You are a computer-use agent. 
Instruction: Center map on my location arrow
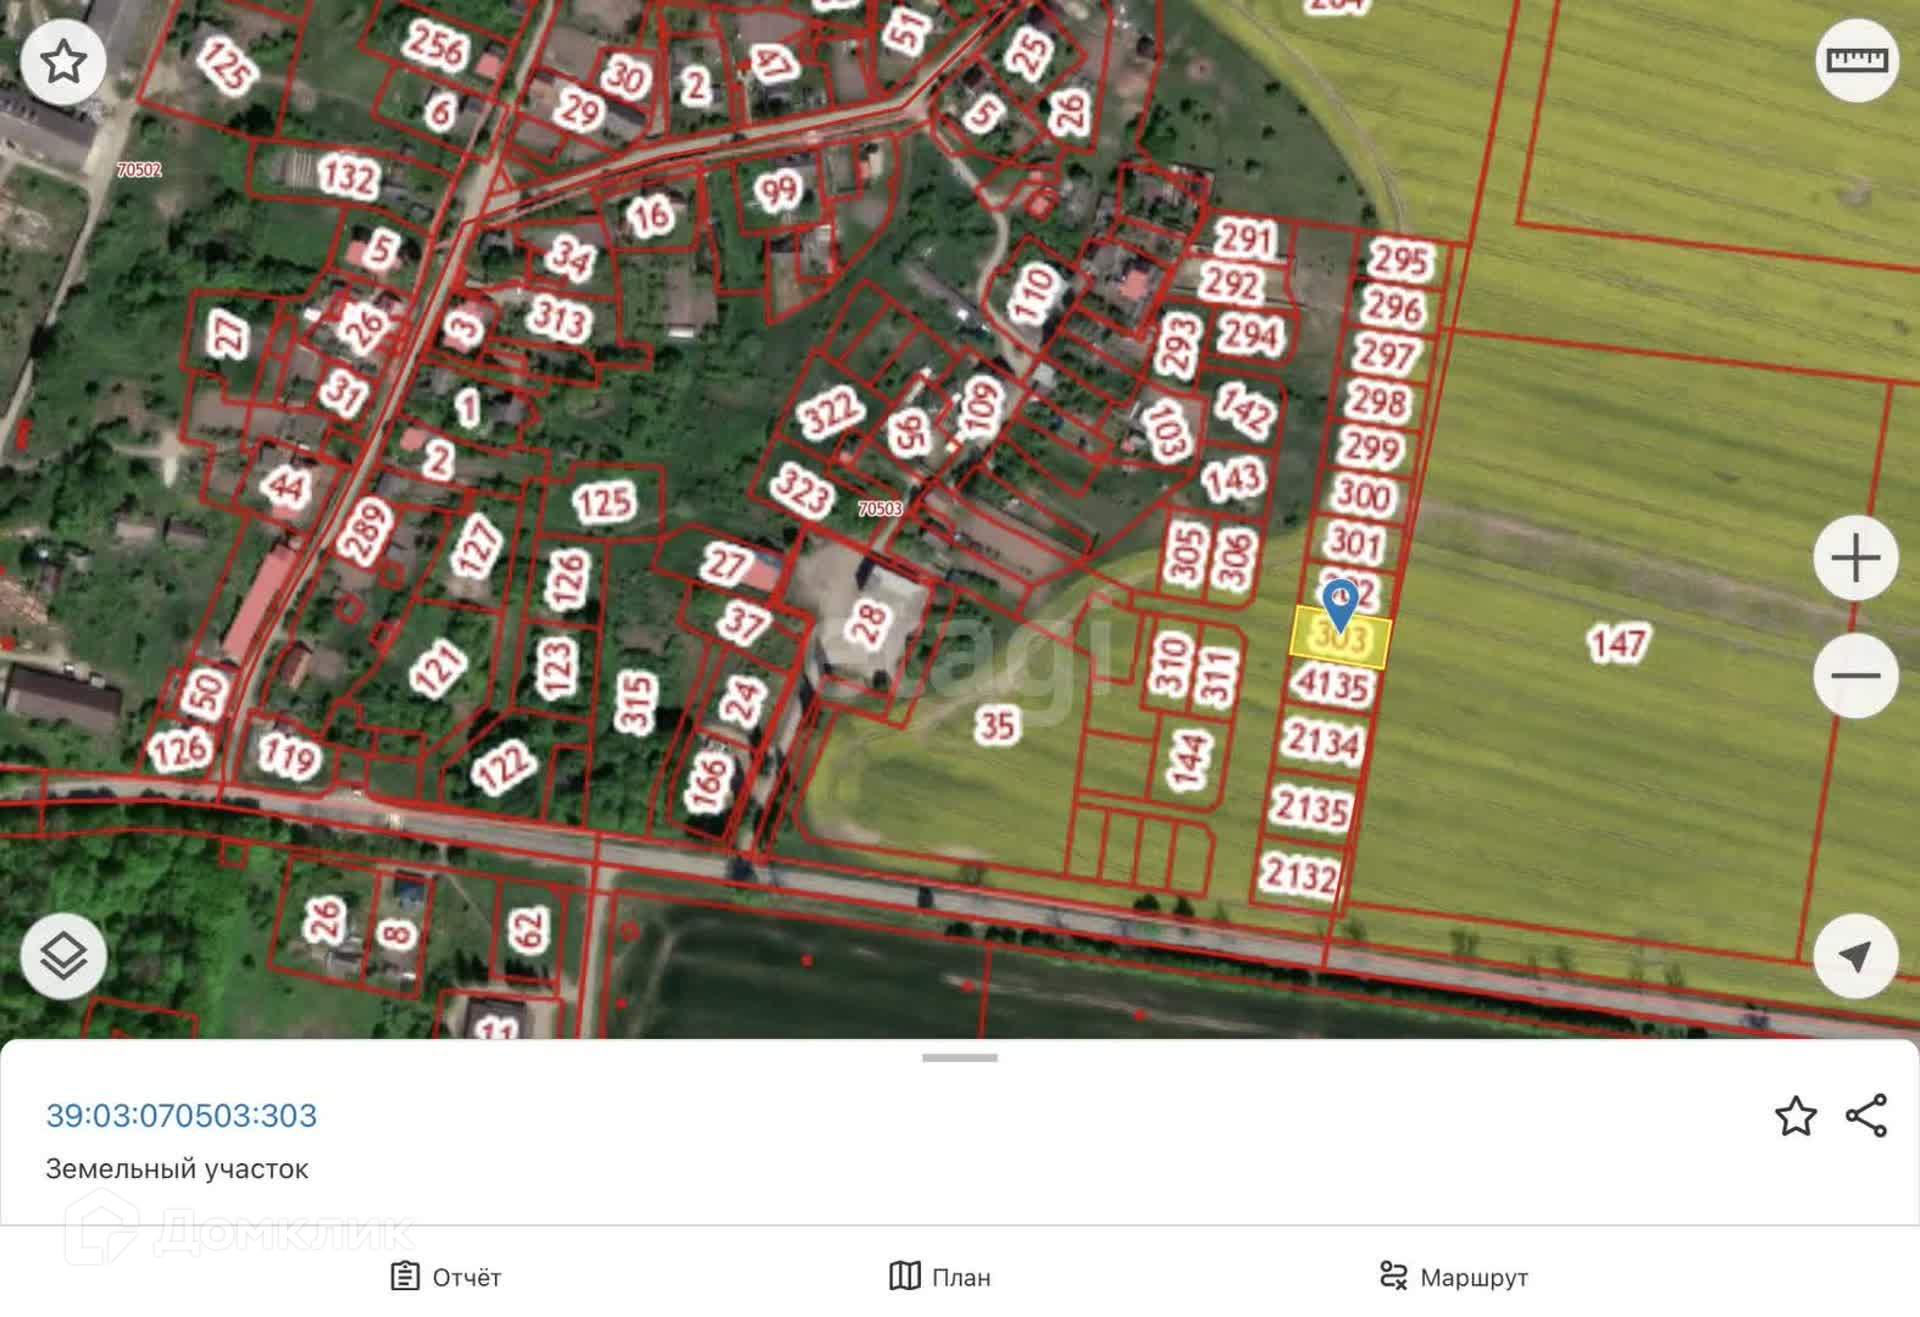coord(1856,956)
